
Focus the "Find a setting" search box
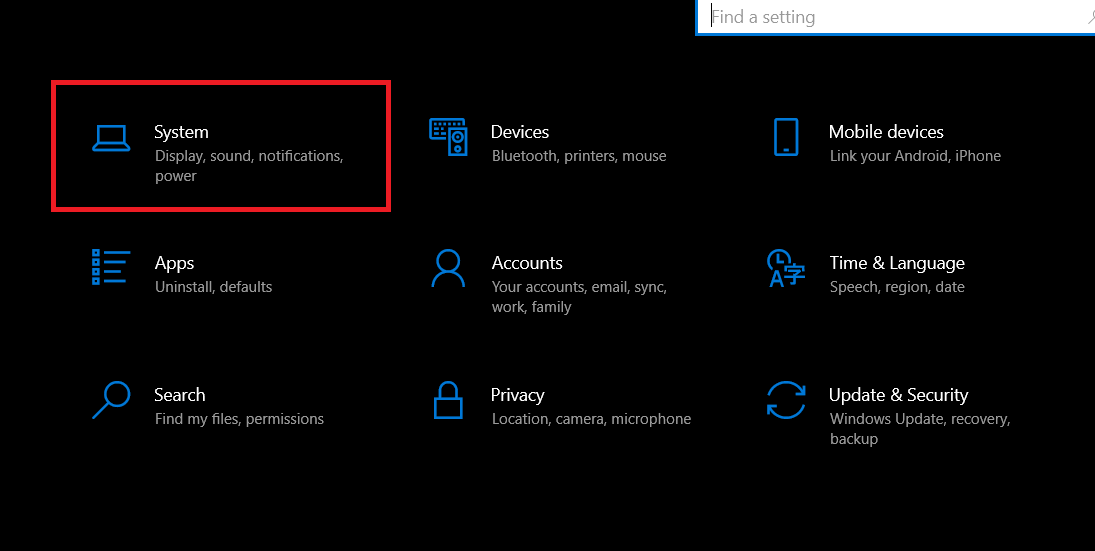tap(880, 17)
